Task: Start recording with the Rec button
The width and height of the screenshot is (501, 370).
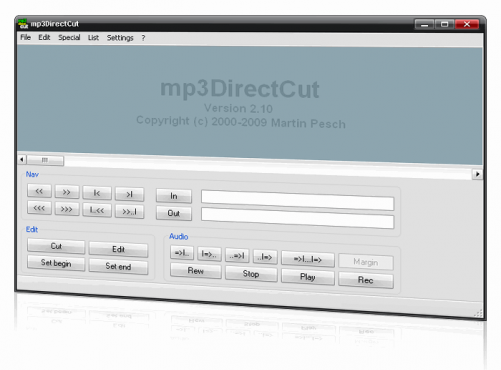Action: click(366, 280)
